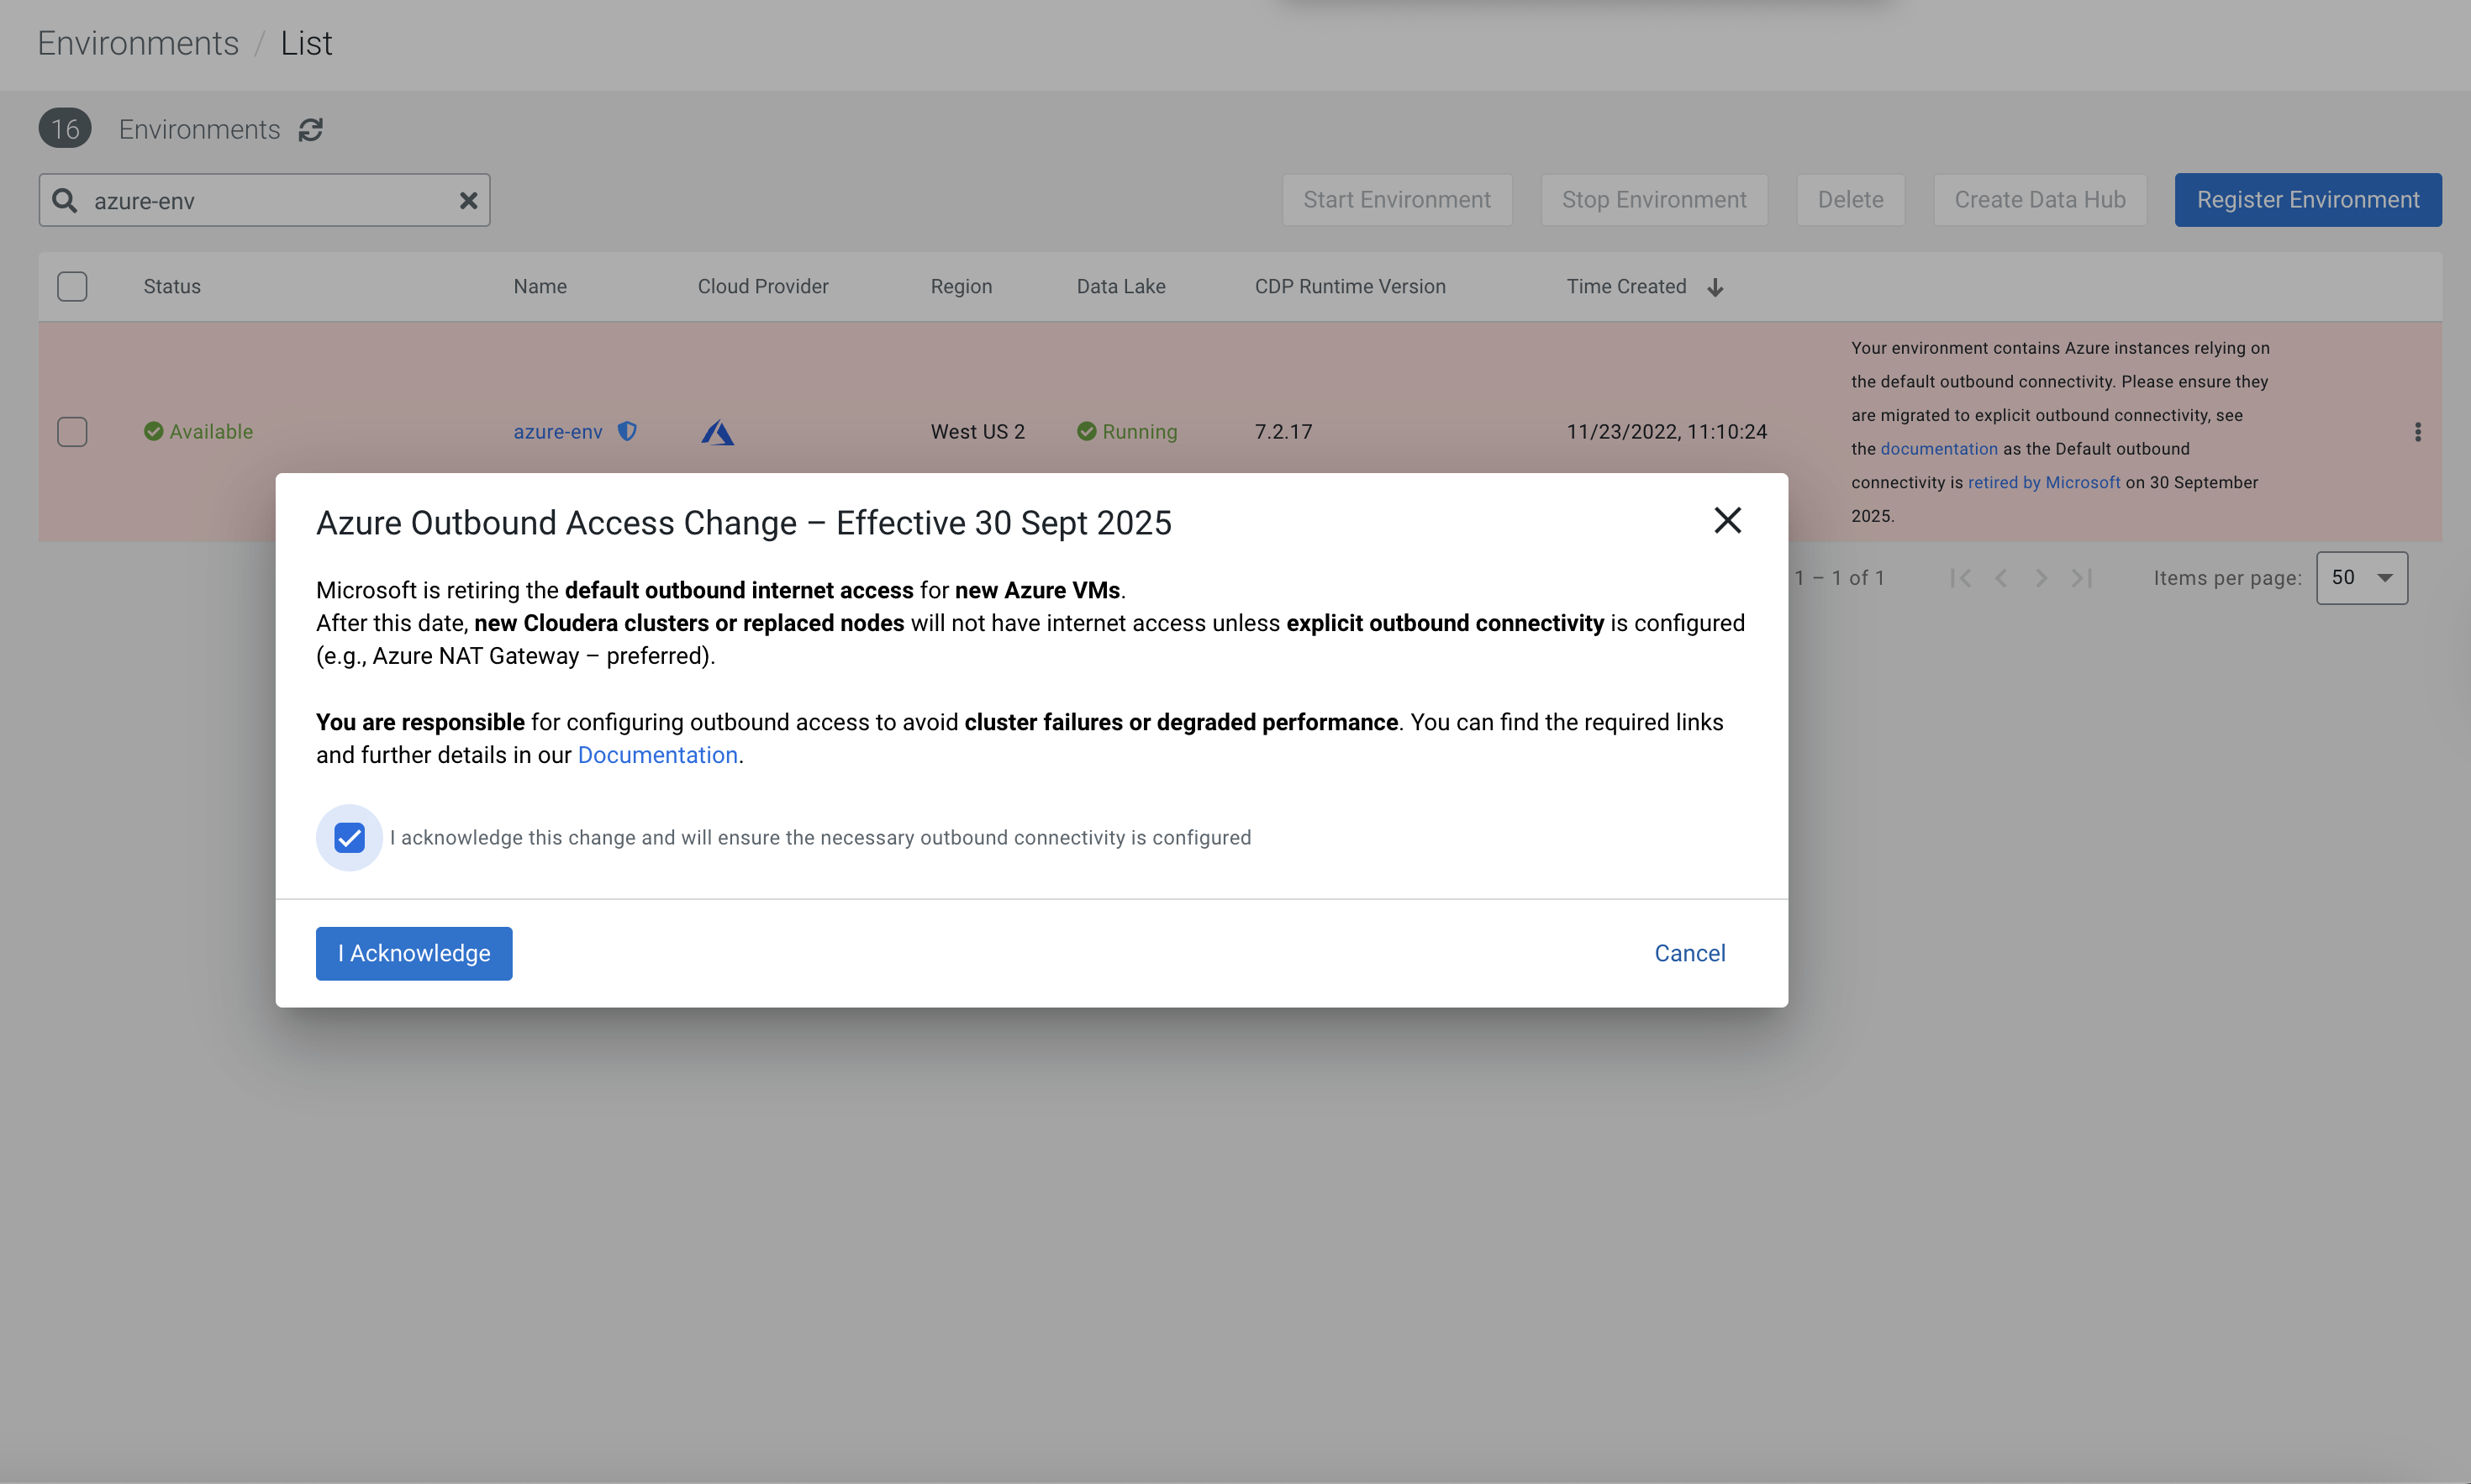Uncheck the acknowledge change checkbox

(x=349, y=838)
